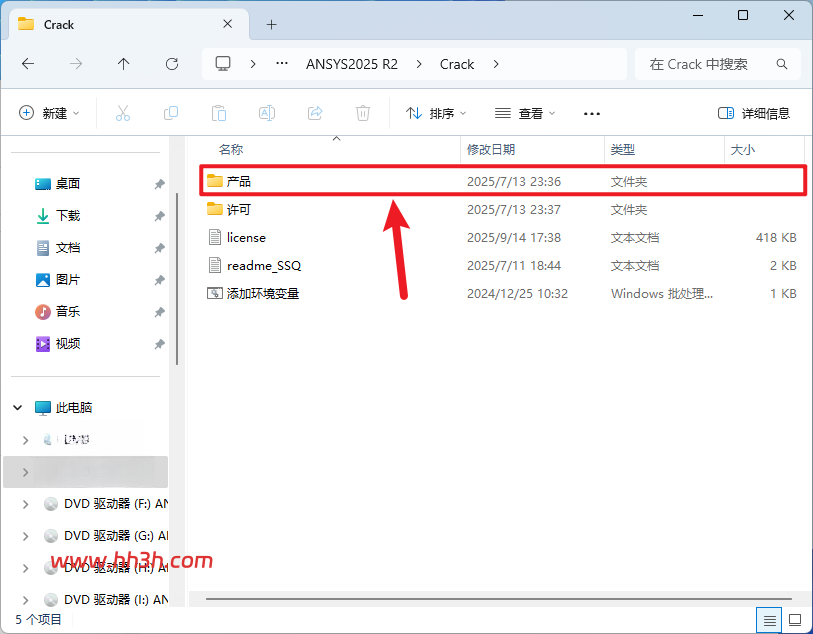Image resolution: width=813 pixels, height=634 pixels.
Task: Click the Paste clipboard icon
Action: (219, 113)
